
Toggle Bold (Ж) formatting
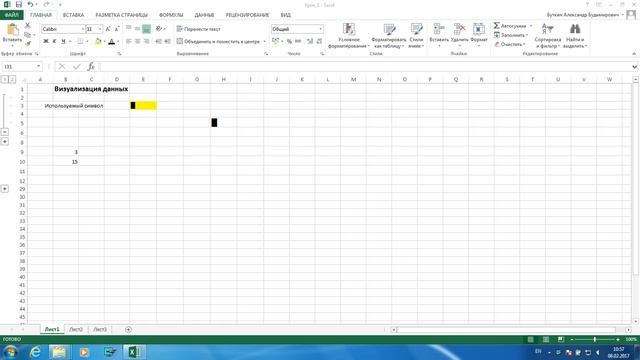click(46, 41)
